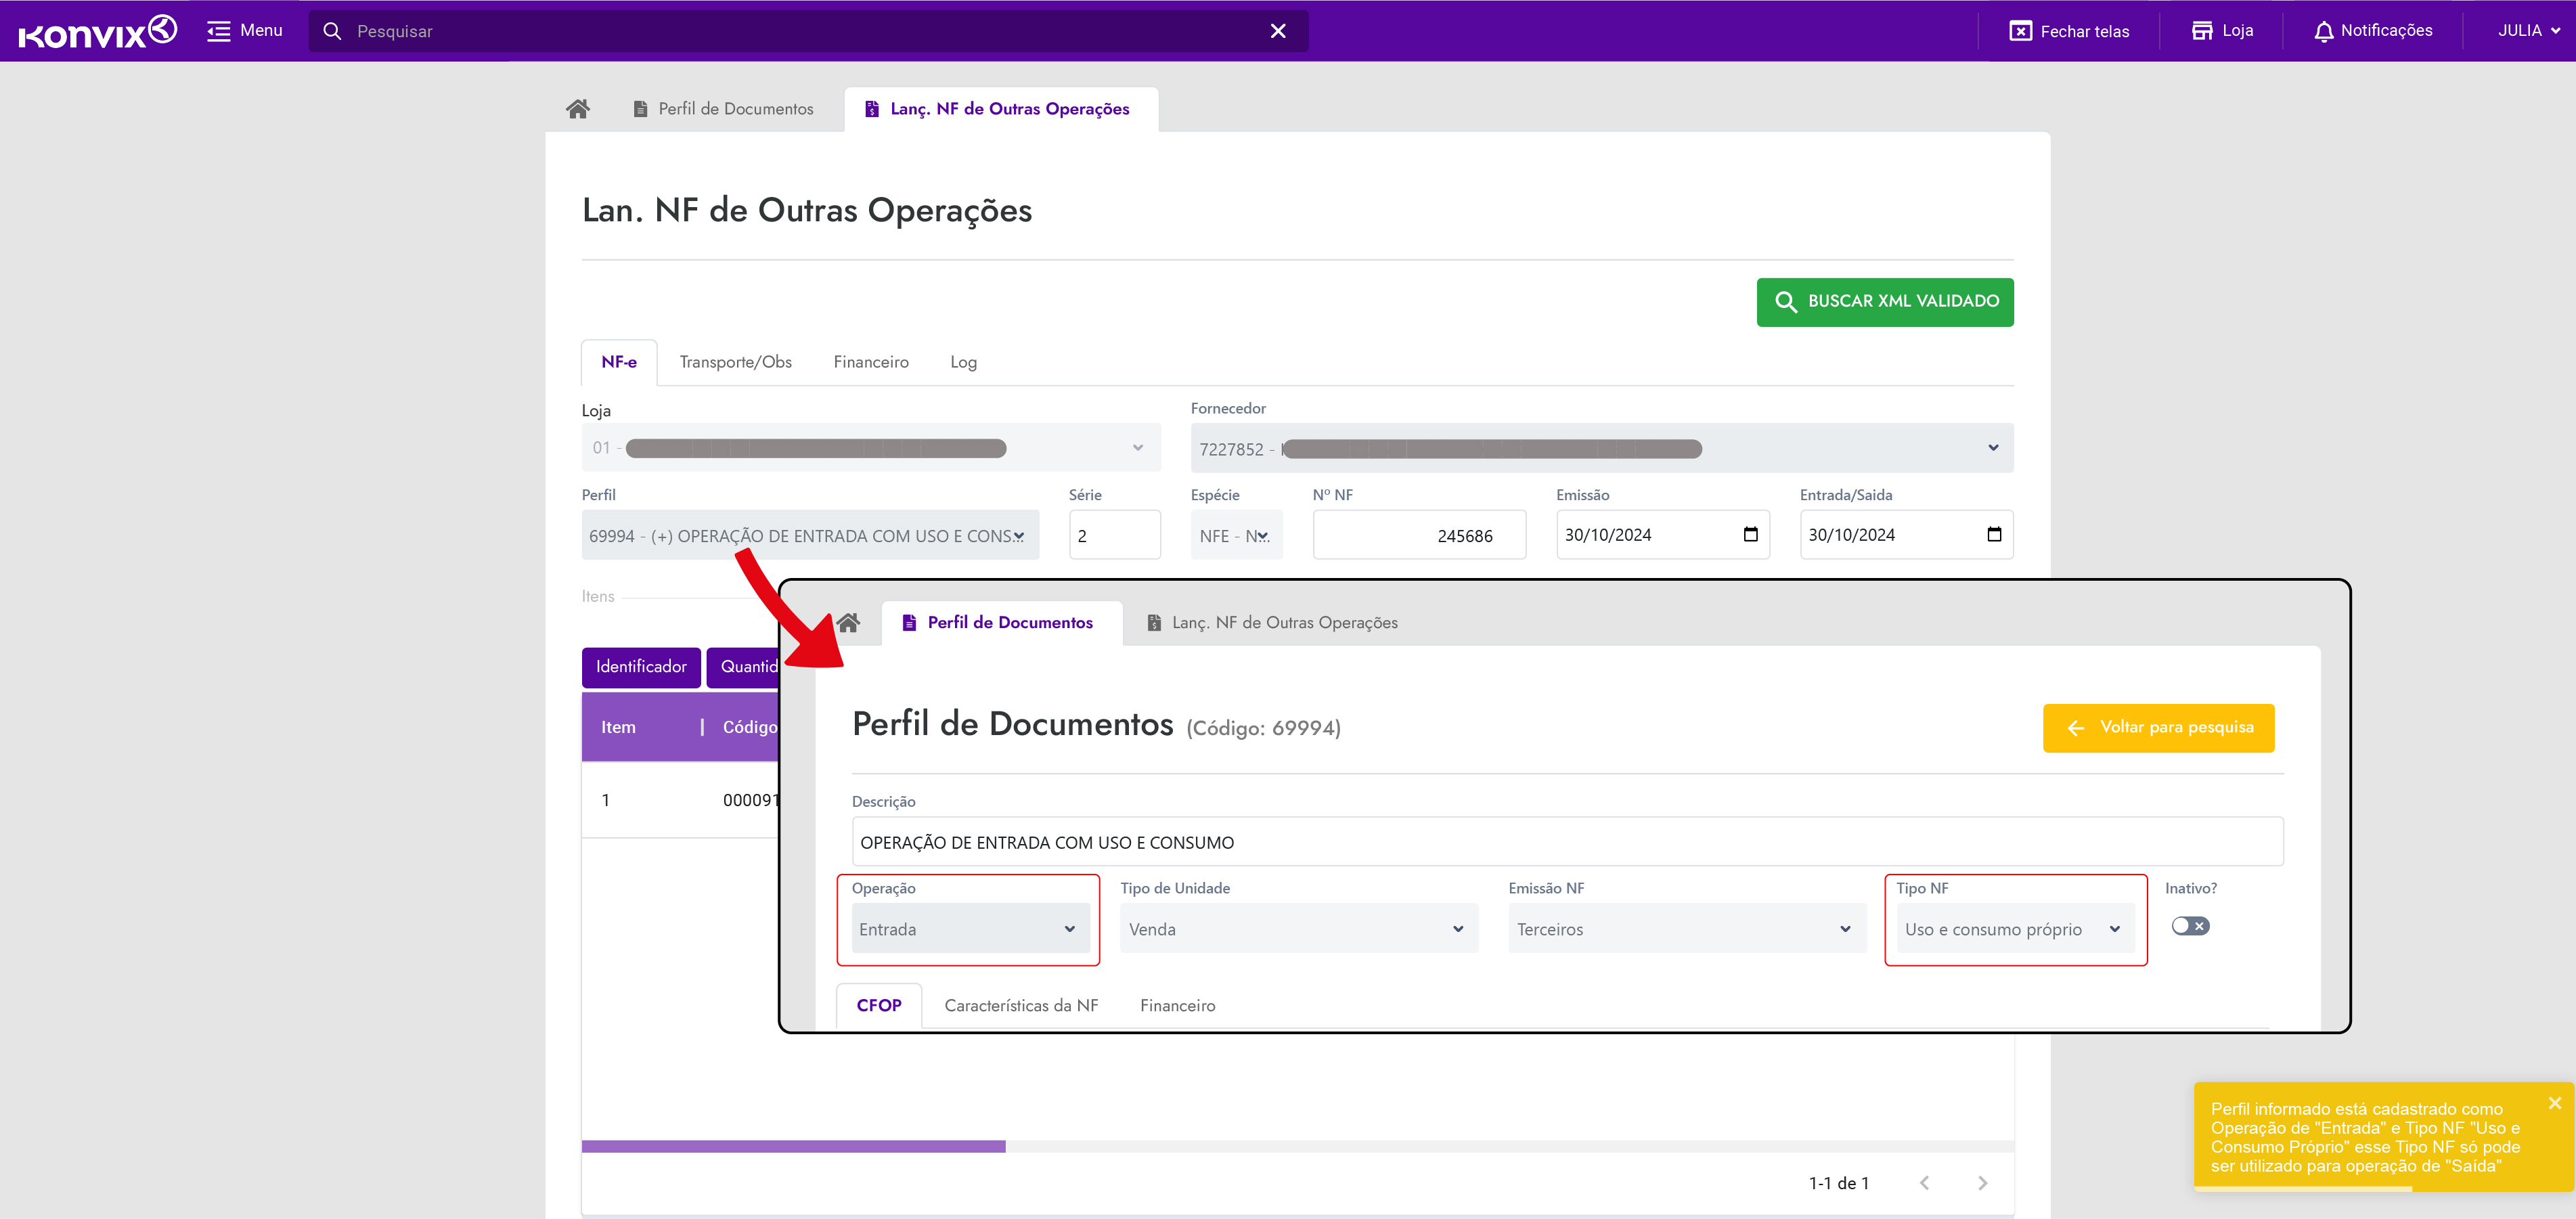Close the yellow warning notification
The height and width of the screenshot is (1219, 2576).
[x=2554, y=1103]
